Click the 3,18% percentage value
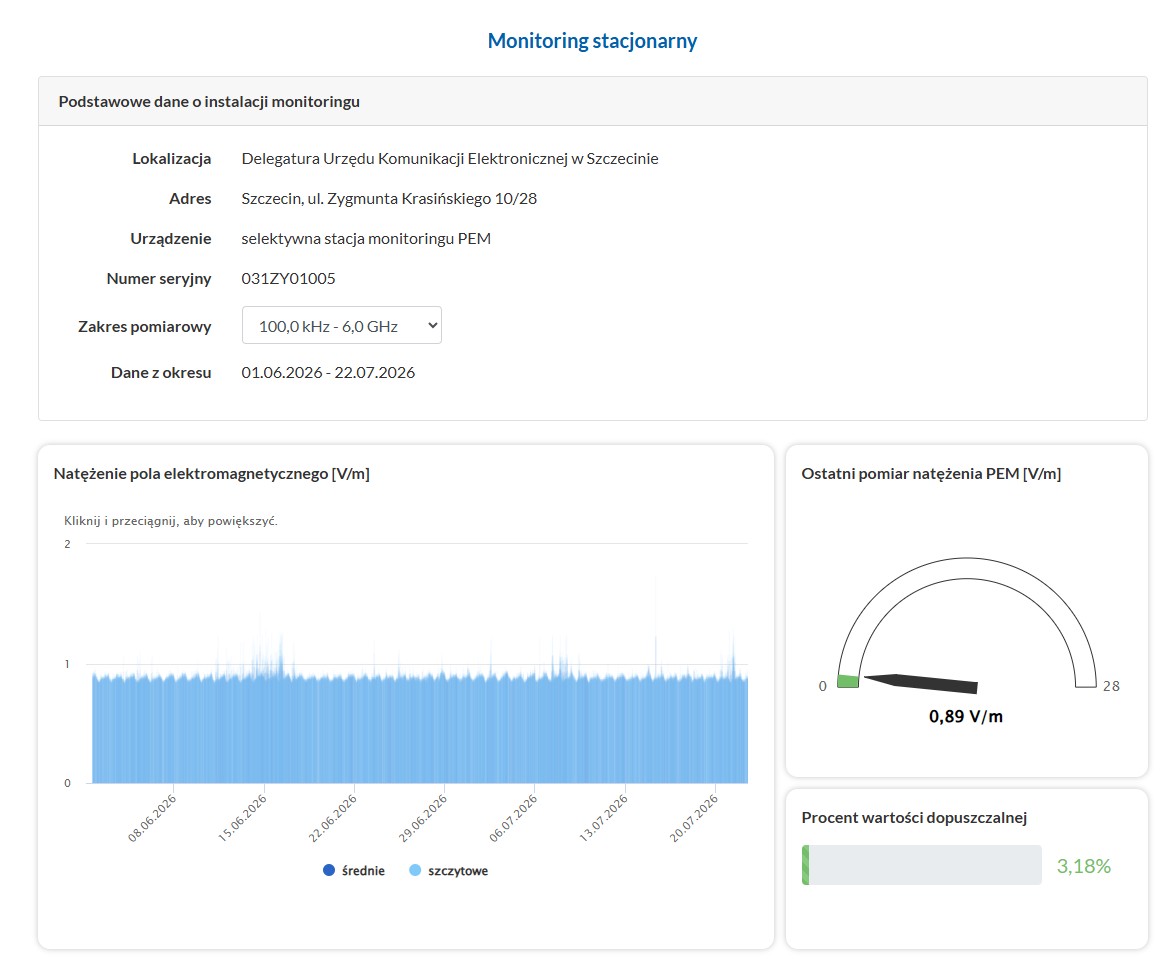Viewport: 1173px width, 973px height. point(1083,866)
